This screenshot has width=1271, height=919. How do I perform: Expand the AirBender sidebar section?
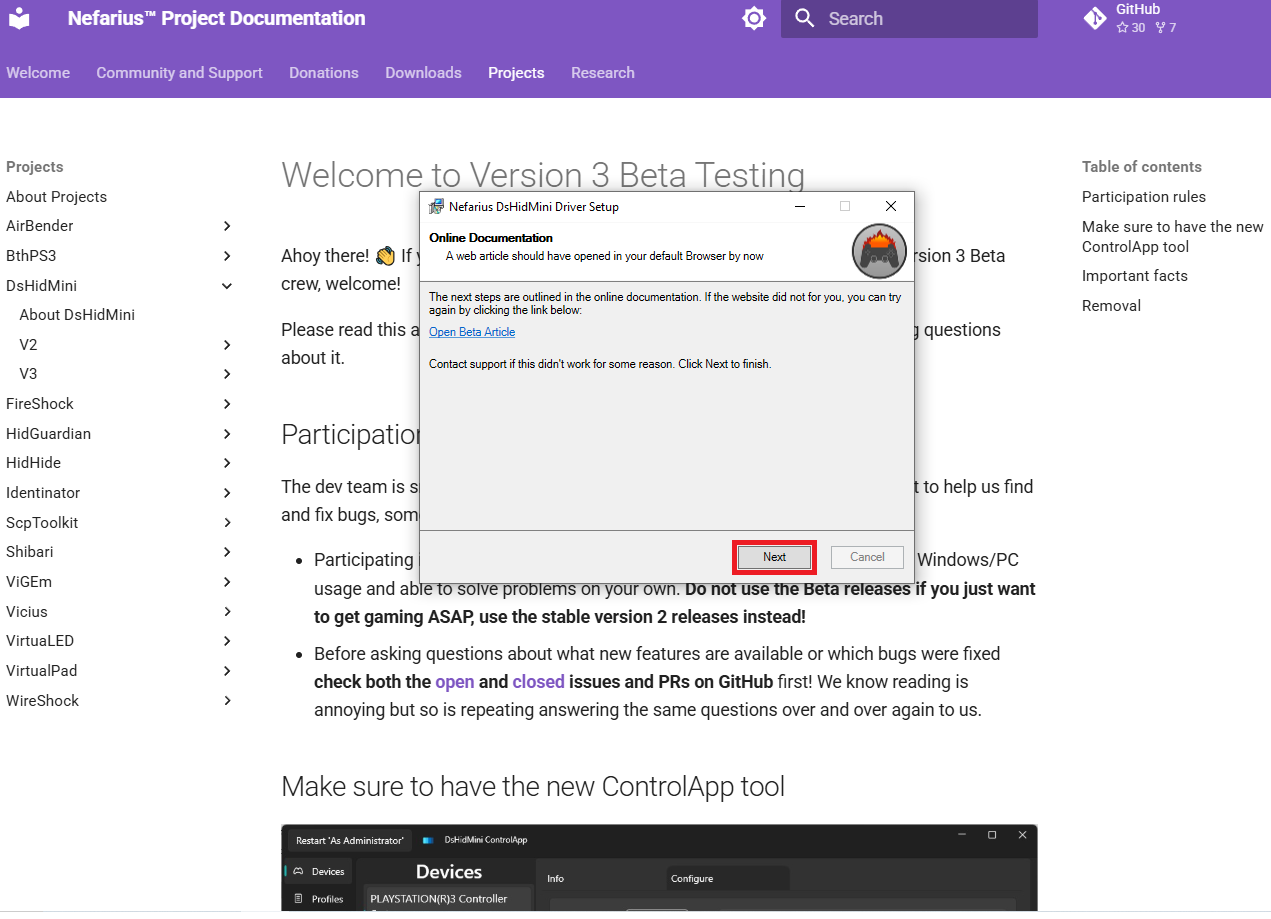(227, 226)
